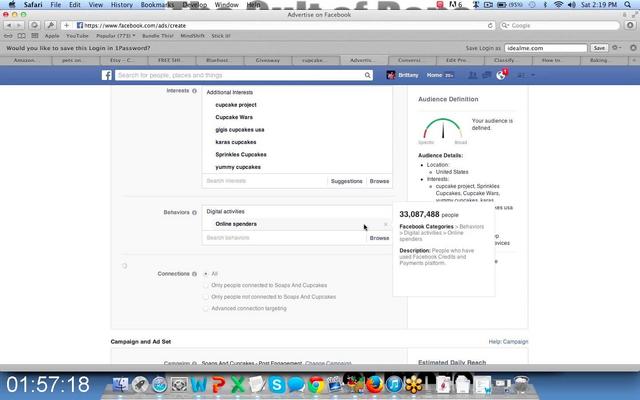This screenshot has height=400, width=640.
Task: Select Only people connected to Soaps And Cupcakes
Action: click(206, 285)
